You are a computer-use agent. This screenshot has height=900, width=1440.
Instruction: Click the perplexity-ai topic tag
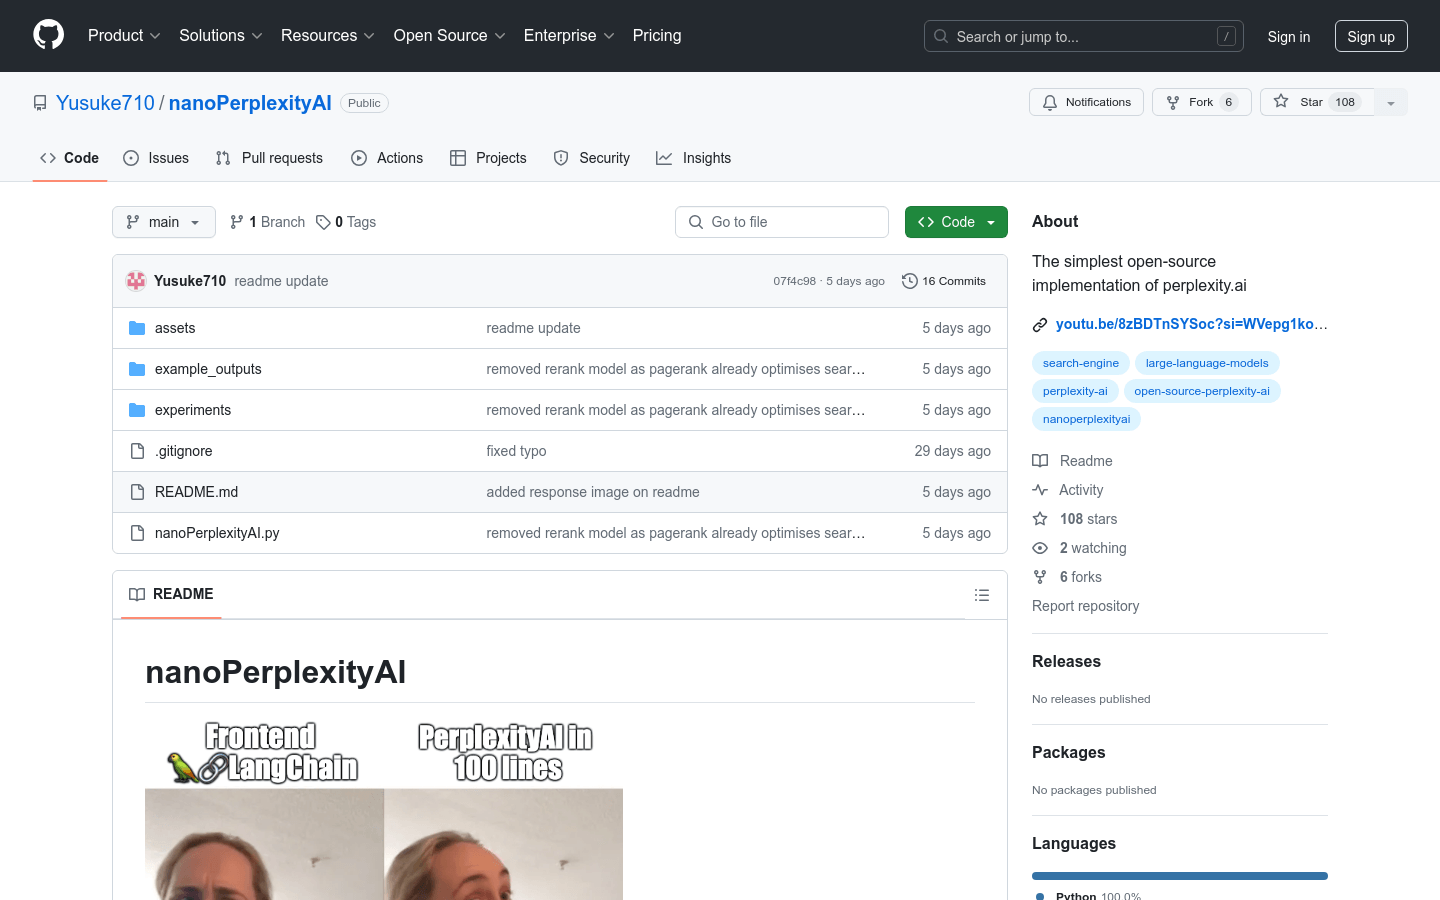point(1075,391)
